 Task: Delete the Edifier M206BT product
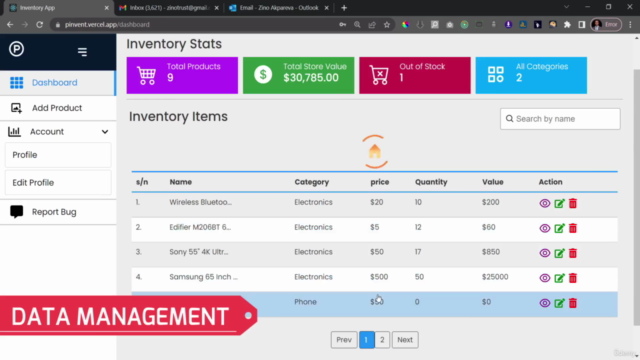(x=573, y=228)
